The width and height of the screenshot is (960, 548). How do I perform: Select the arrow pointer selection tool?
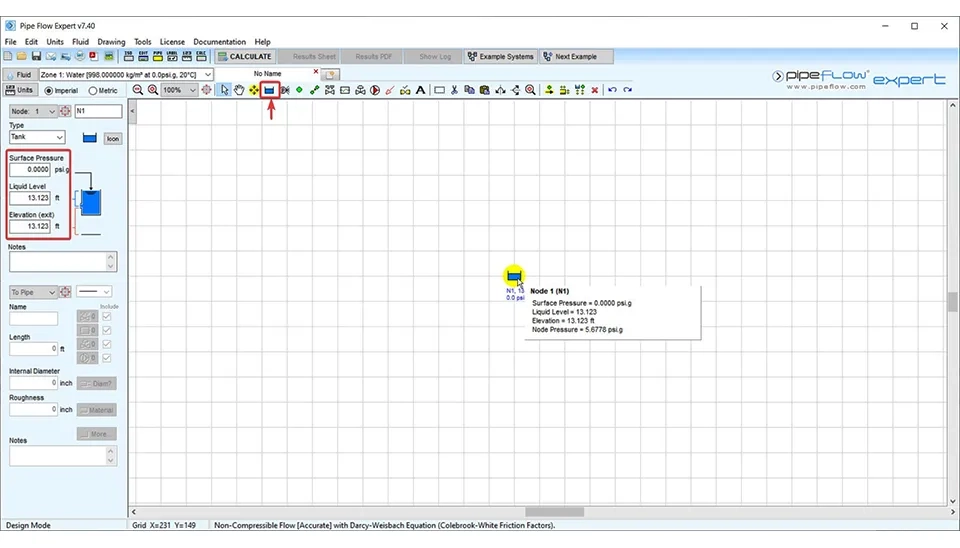(x=225, y=90)
